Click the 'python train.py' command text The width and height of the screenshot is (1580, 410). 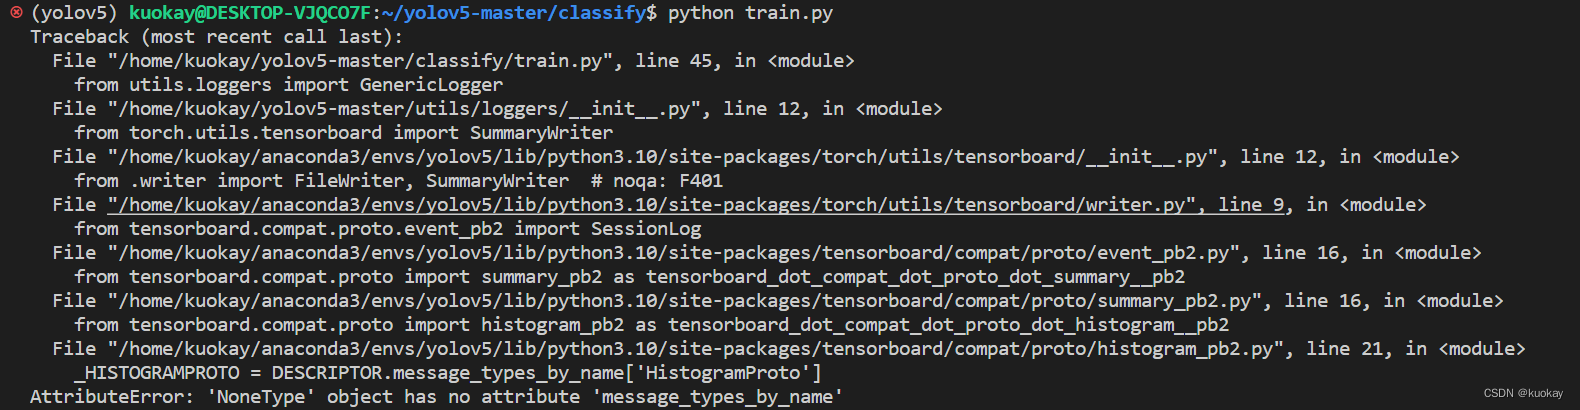pyautogui.click(x=750, y=13)
